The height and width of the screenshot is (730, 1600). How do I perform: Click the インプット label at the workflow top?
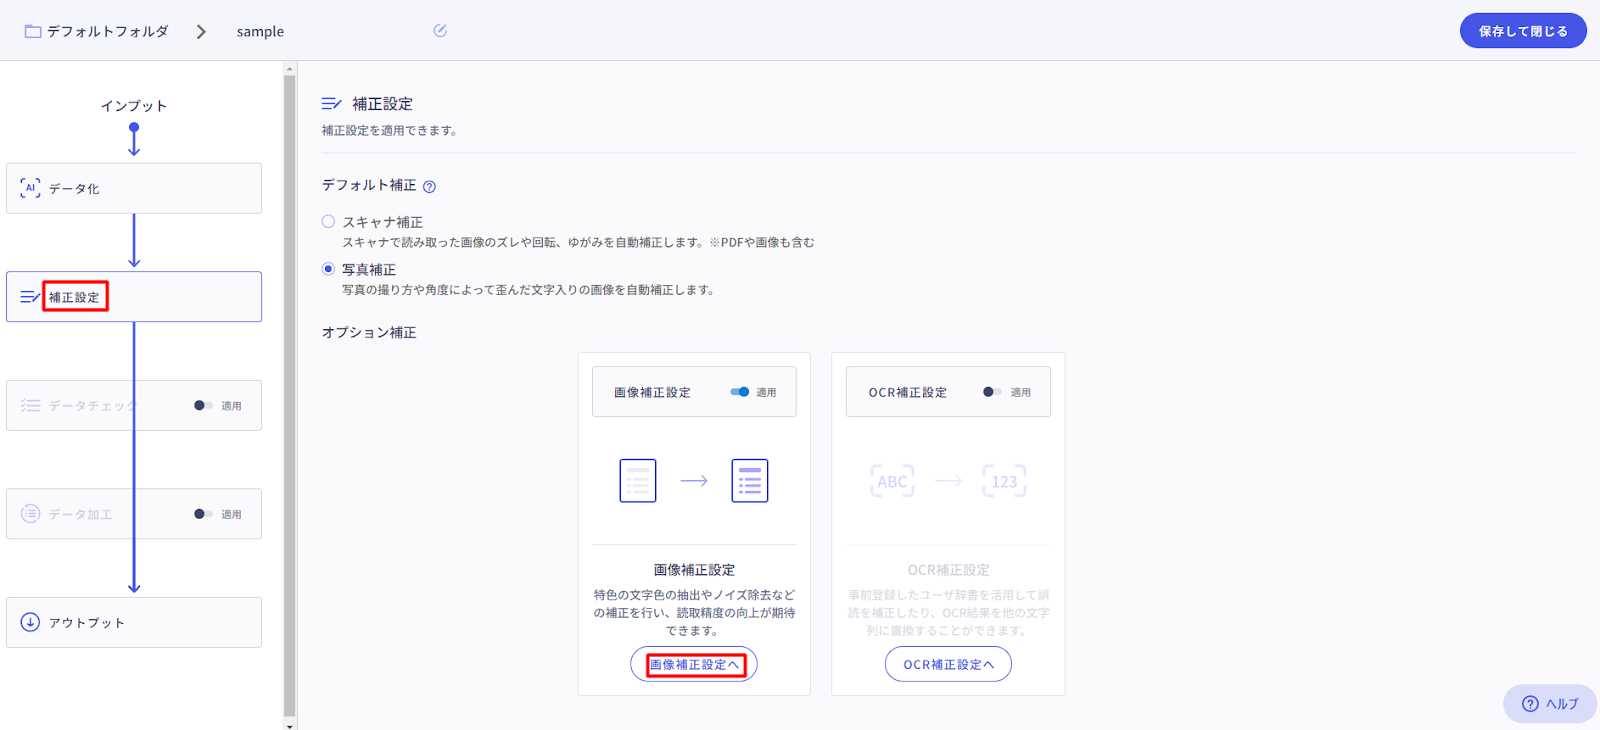coord(134,106)
